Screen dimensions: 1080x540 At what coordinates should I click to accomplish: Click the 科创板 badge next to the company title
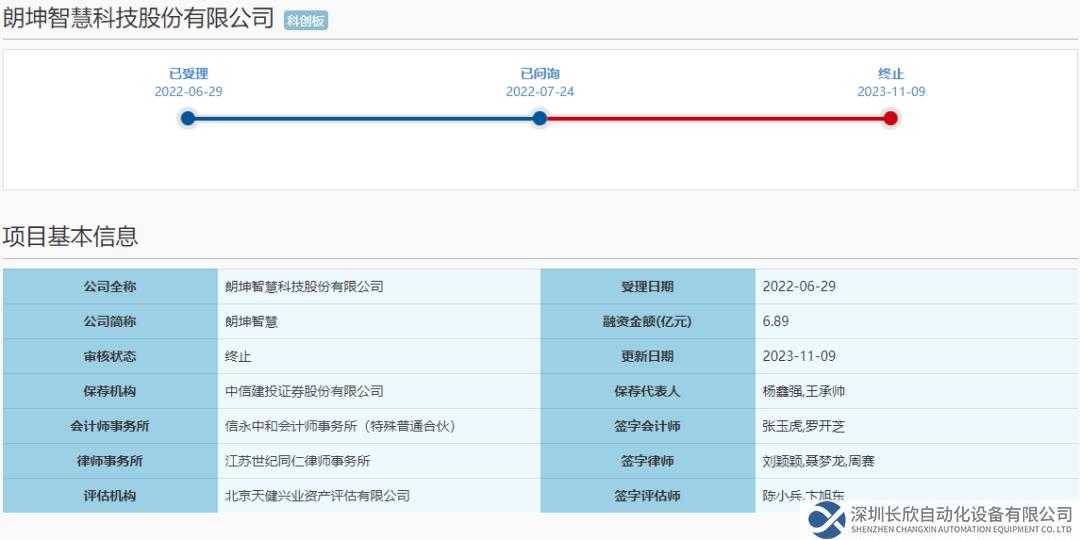point(306,21)
